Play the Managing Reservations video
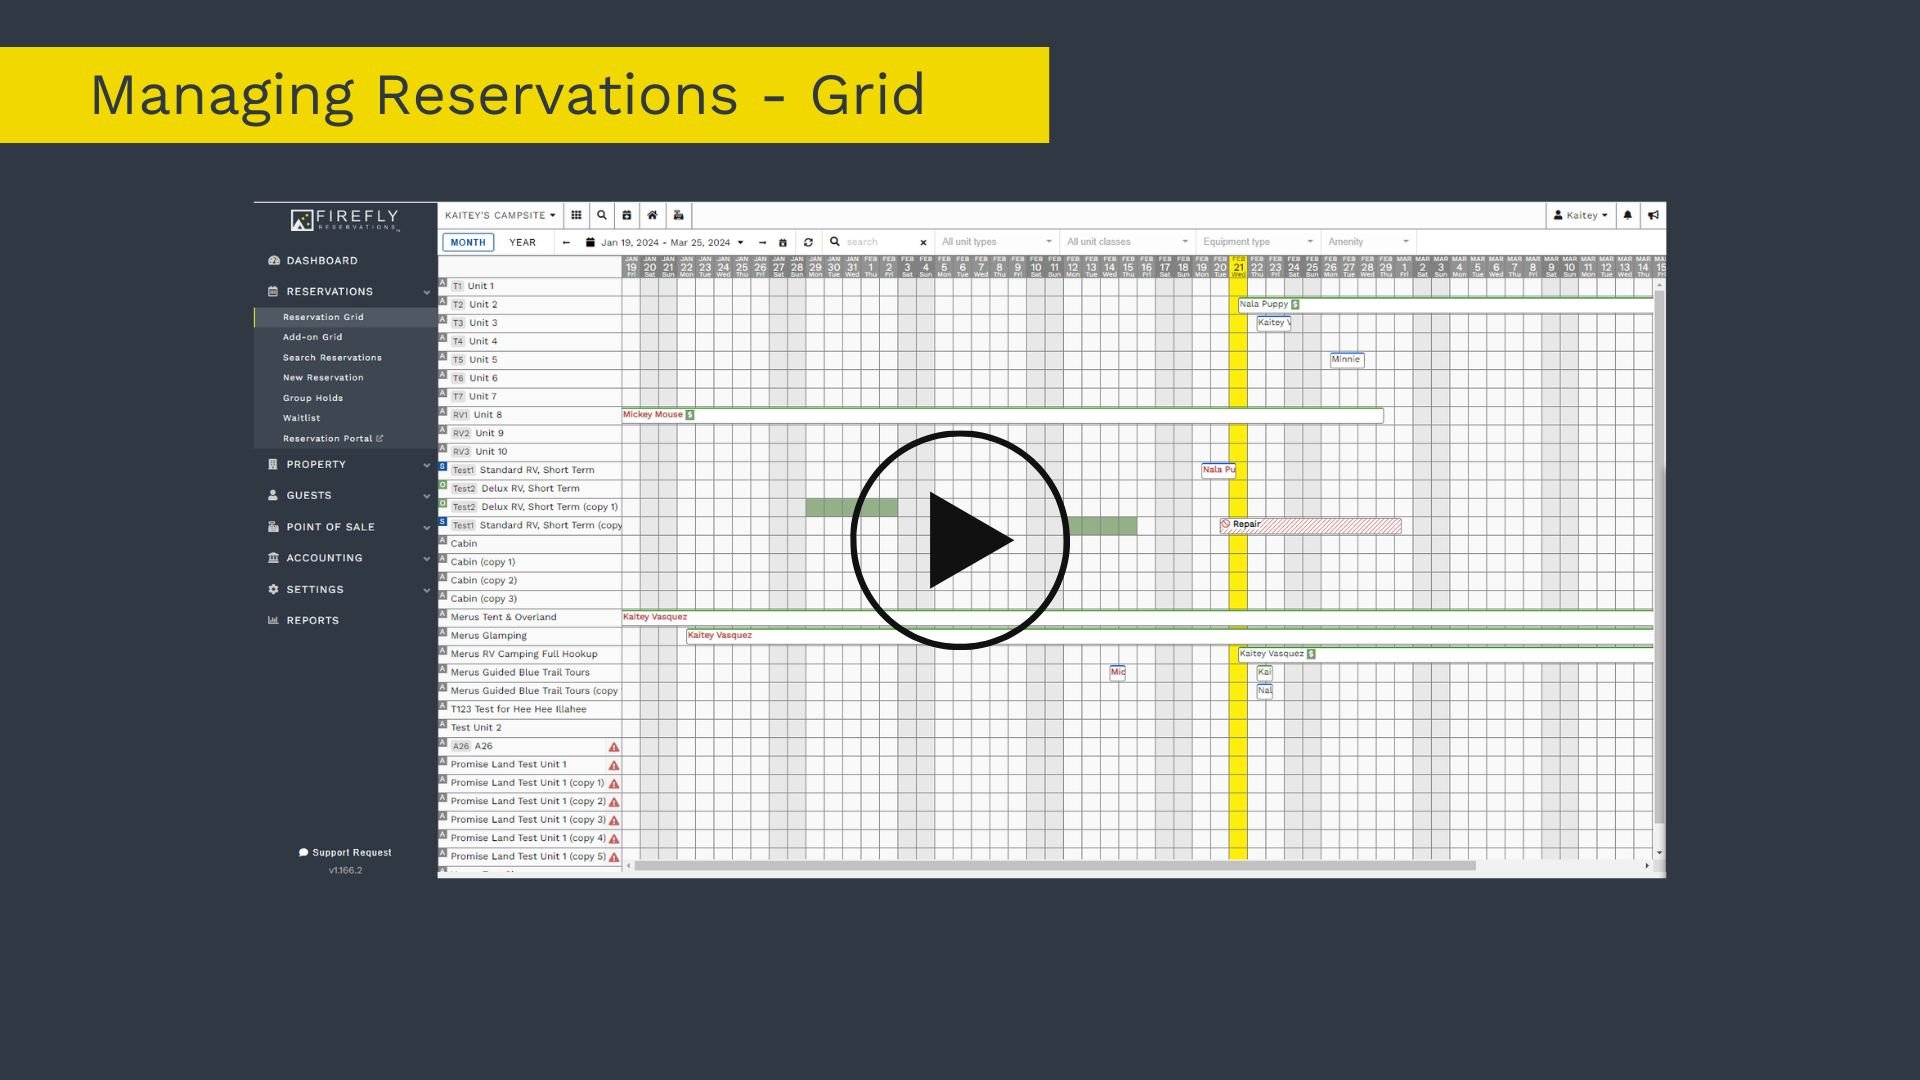Viewport: 1920px width, 1080px height. pos(960,540)
